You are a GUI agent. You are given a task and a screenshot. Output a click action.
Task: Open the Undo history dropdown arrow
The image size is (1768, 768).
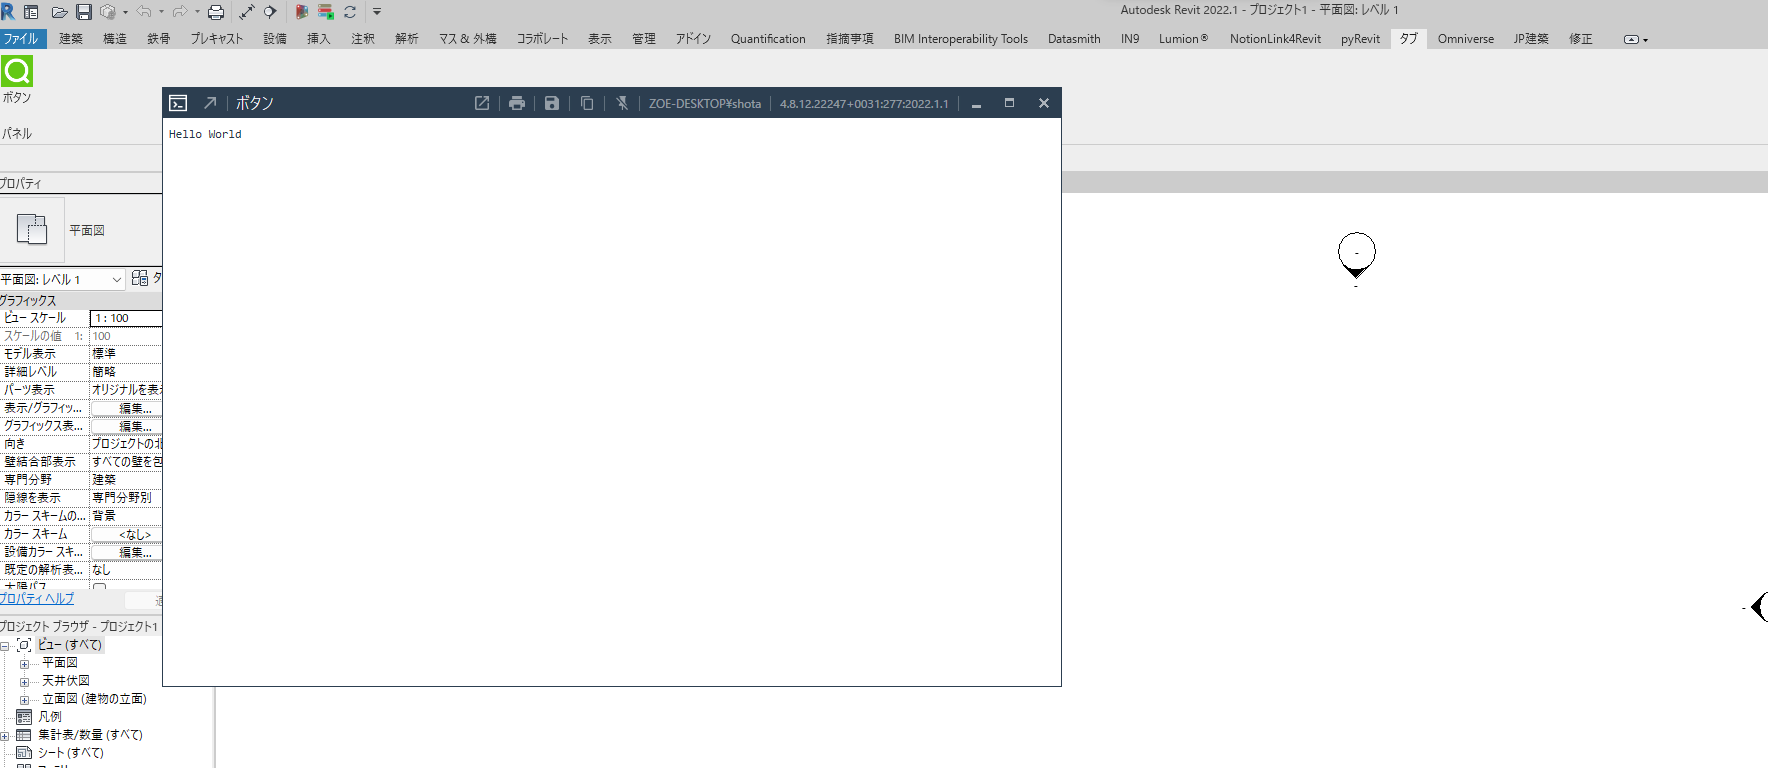(x=161, y=12)
